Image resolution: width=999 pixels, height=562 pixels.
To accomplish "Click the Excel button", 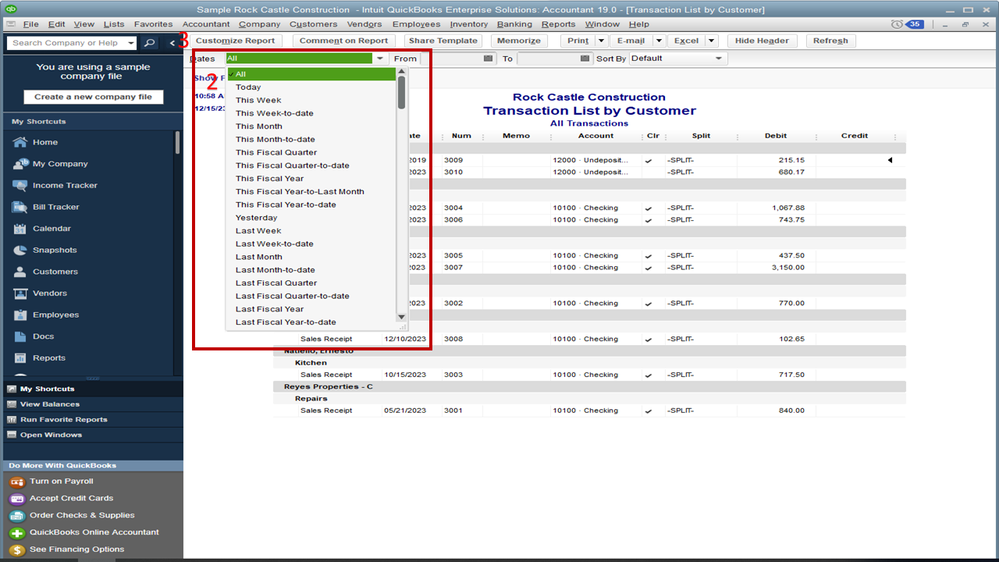I will 686,41.
